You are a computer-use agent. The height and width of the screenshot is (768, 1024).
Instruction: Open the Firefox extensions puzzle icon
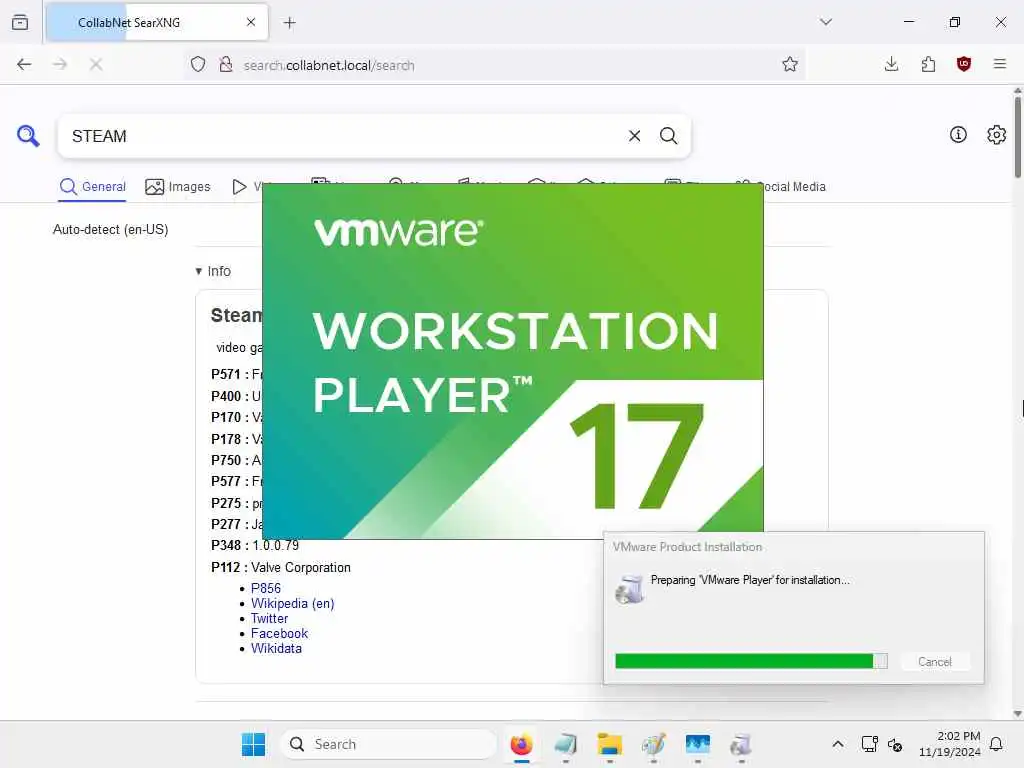click(928, 64)
